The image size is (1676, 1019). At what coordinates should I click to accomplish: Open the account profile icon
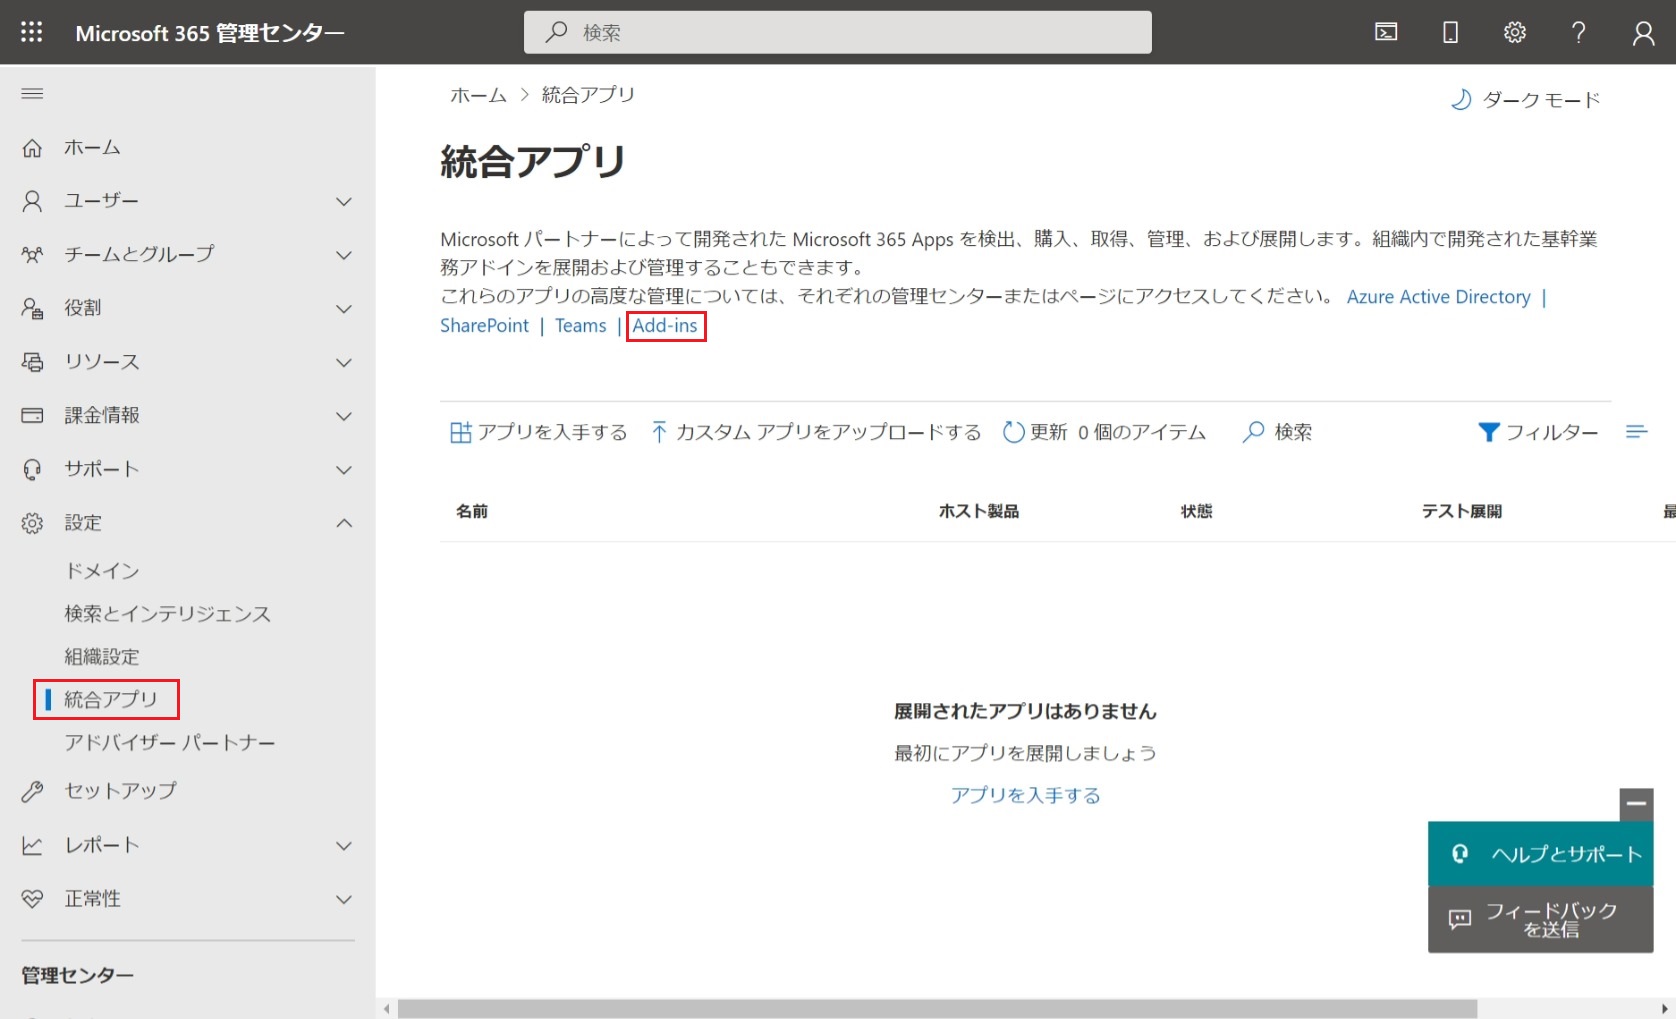coord(1643,33)
